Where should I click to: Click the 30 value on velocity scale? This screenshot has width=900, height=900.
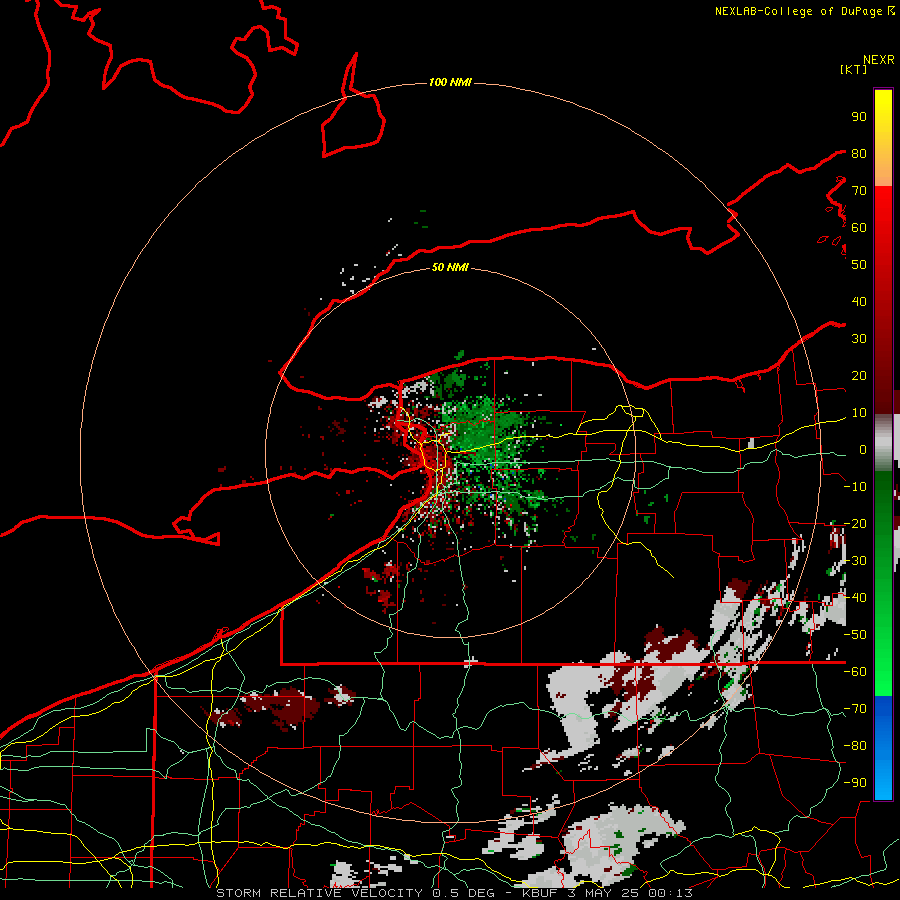click(859, 339)
